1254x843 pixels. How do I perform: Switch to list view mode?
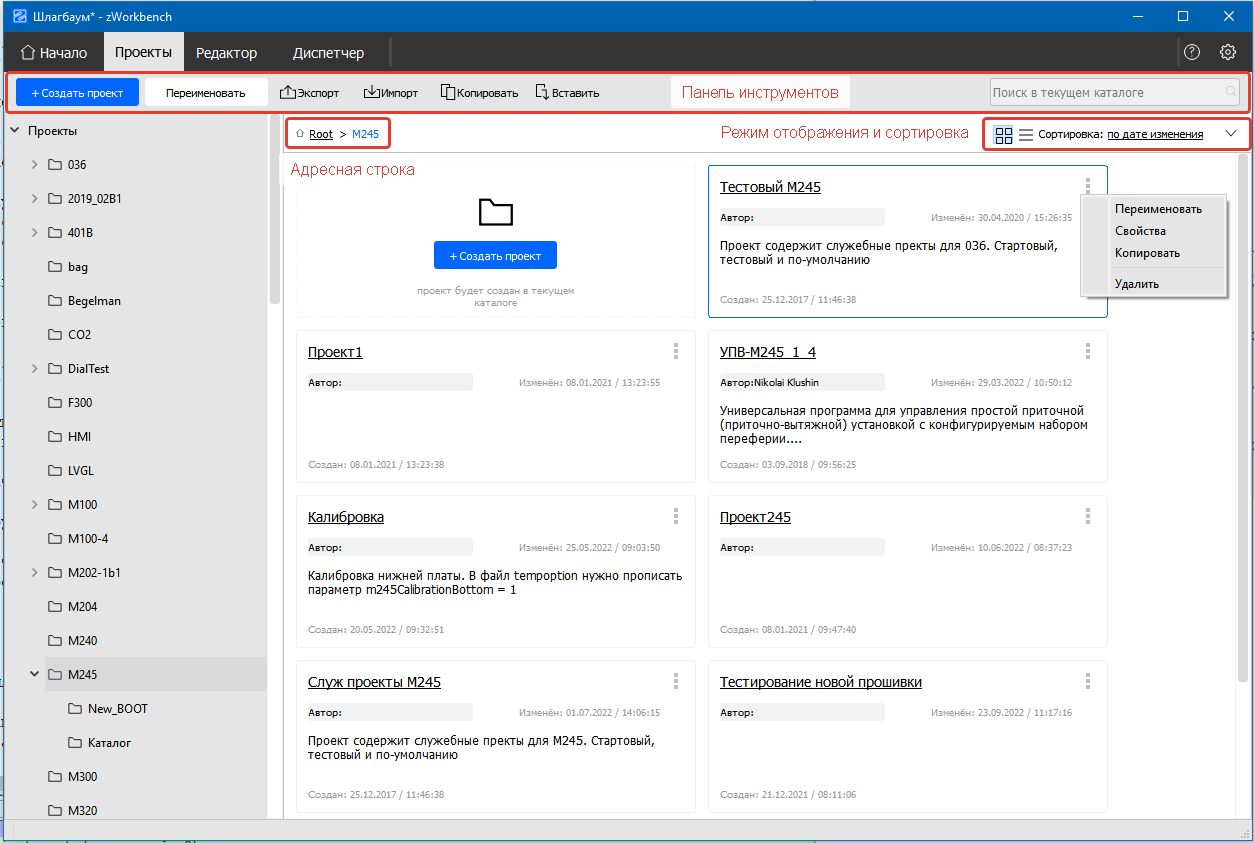point(1026,134)
